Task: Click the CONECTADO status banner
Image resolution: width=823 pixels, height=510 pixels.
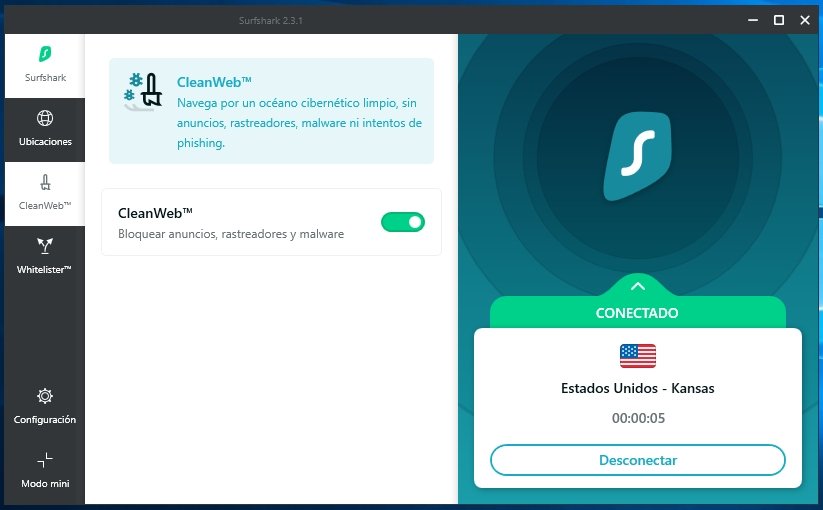Action: click(x=637, y=313)
